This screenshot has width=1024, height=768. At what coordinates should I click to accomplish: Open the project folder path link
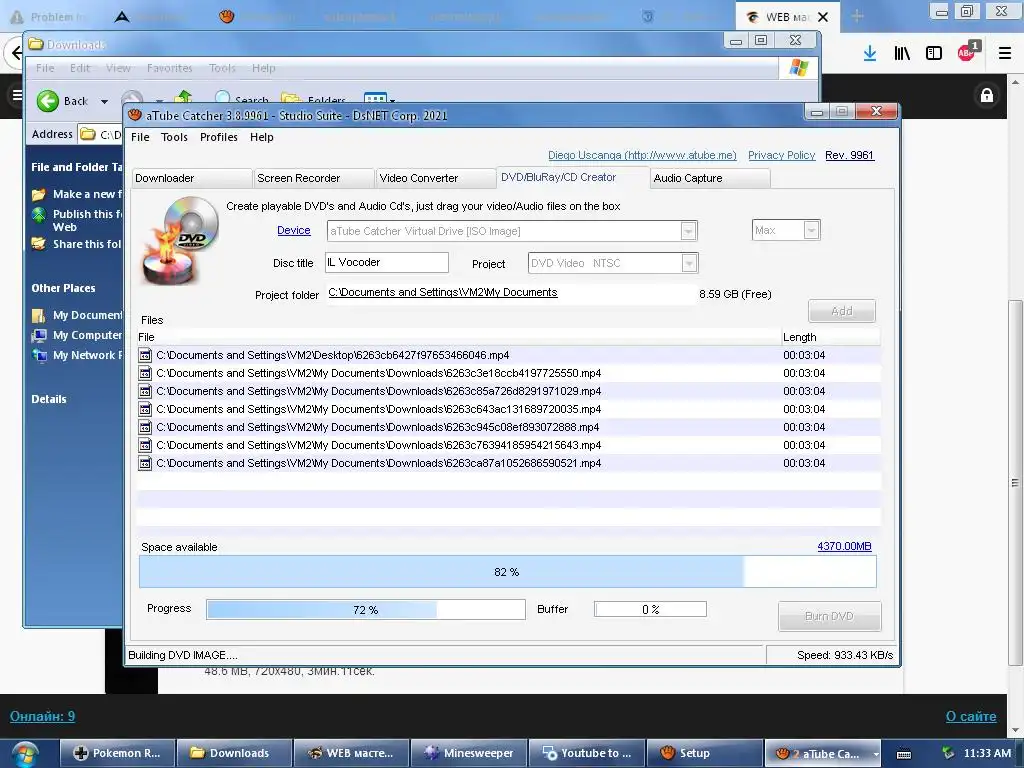click(x=443, y=292)
